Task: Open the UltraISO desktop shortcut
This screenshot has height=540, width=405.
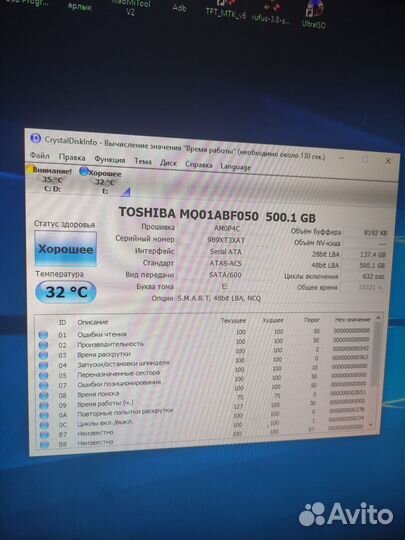Action: pos(313,14)
